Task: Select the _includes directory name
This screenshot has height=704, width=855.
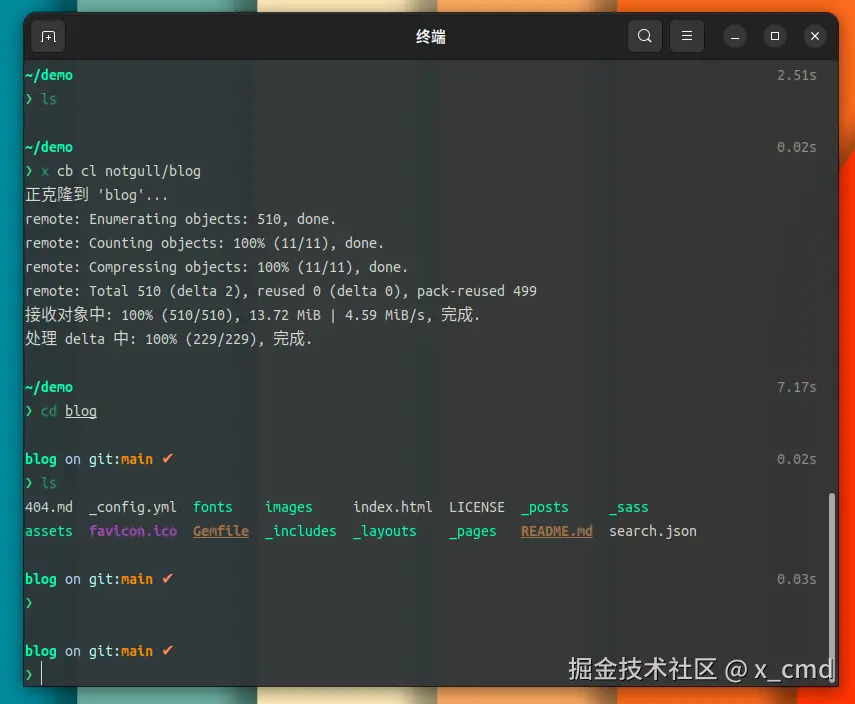Action: pos(300,531)
